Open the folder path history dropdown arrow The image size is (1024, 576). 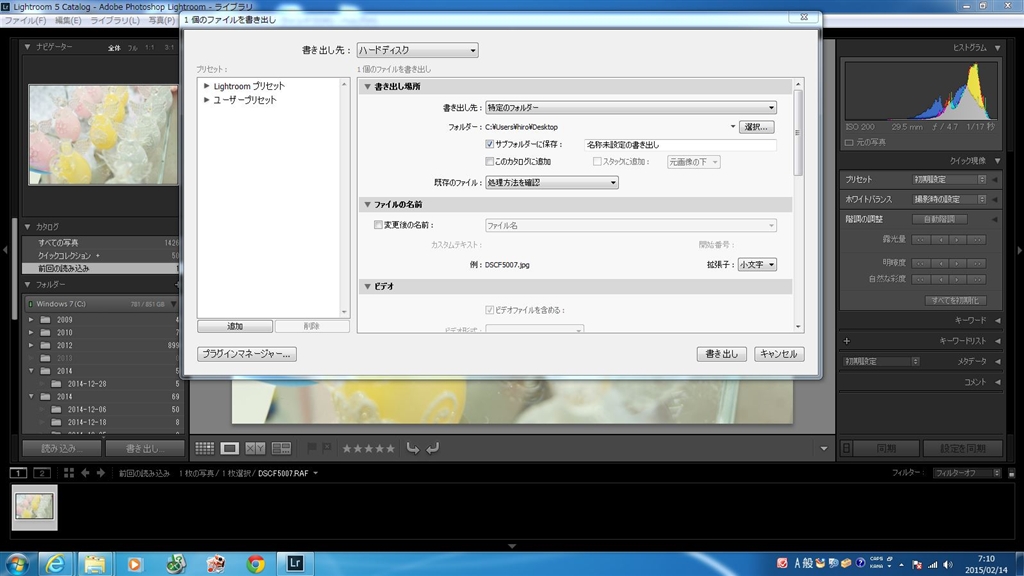[732, 127]
